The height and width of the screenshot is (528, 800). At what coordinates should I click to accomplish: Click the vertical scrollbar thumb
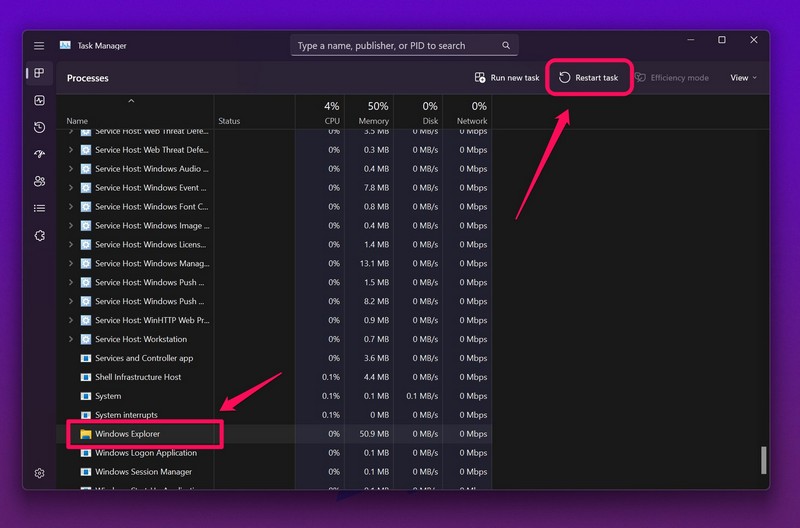pos(763,459)
